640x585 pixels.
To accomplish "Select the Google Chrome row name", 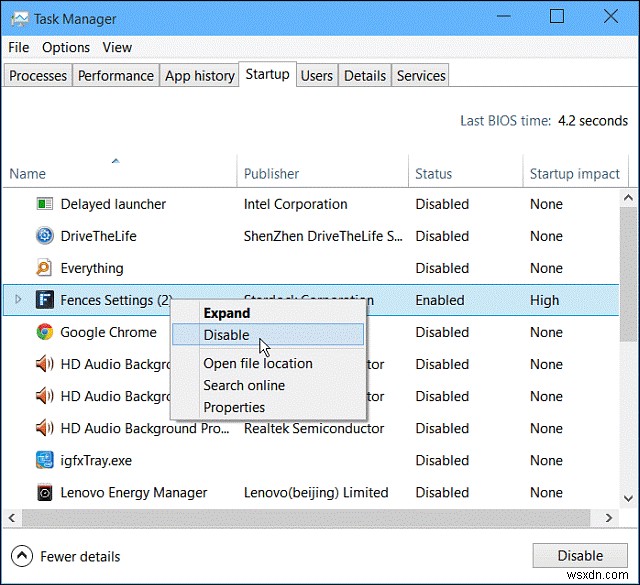I will pyautogui.click(x=108, y=332).
